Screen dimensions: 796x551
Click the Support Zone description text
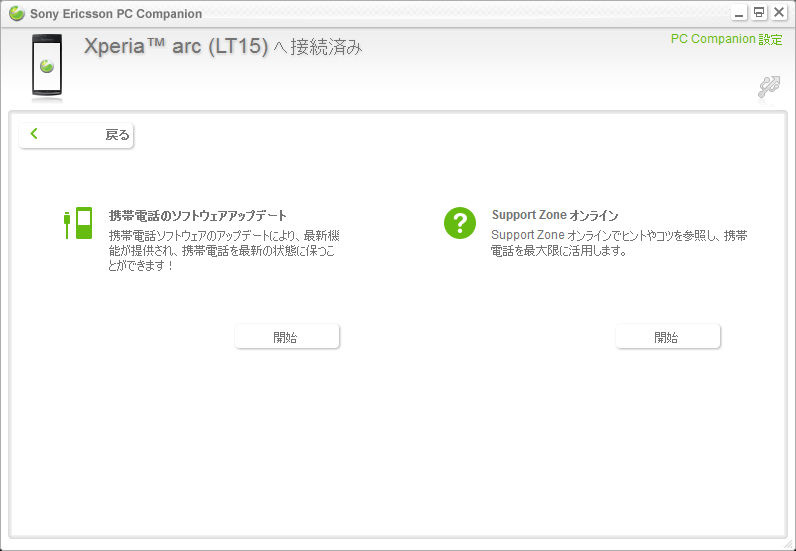point(619,243)
